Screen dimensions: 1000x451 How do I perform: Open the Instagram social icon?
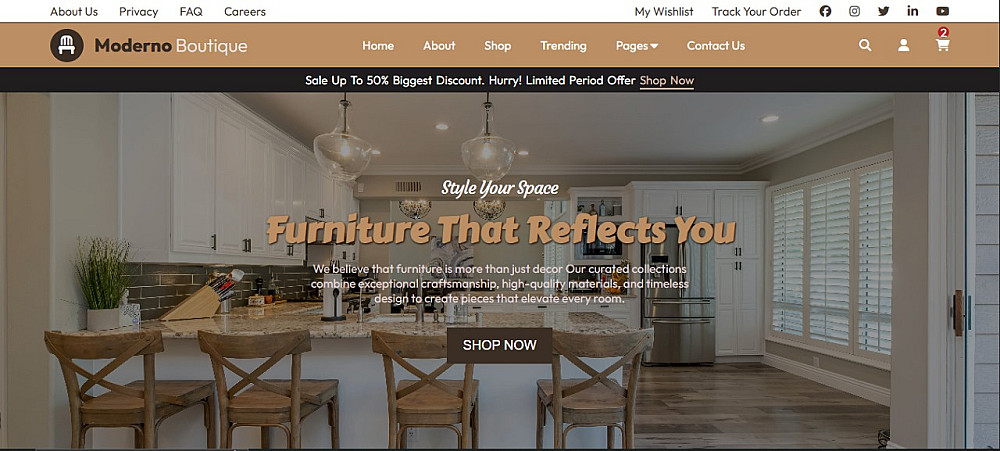coord(855,11)
